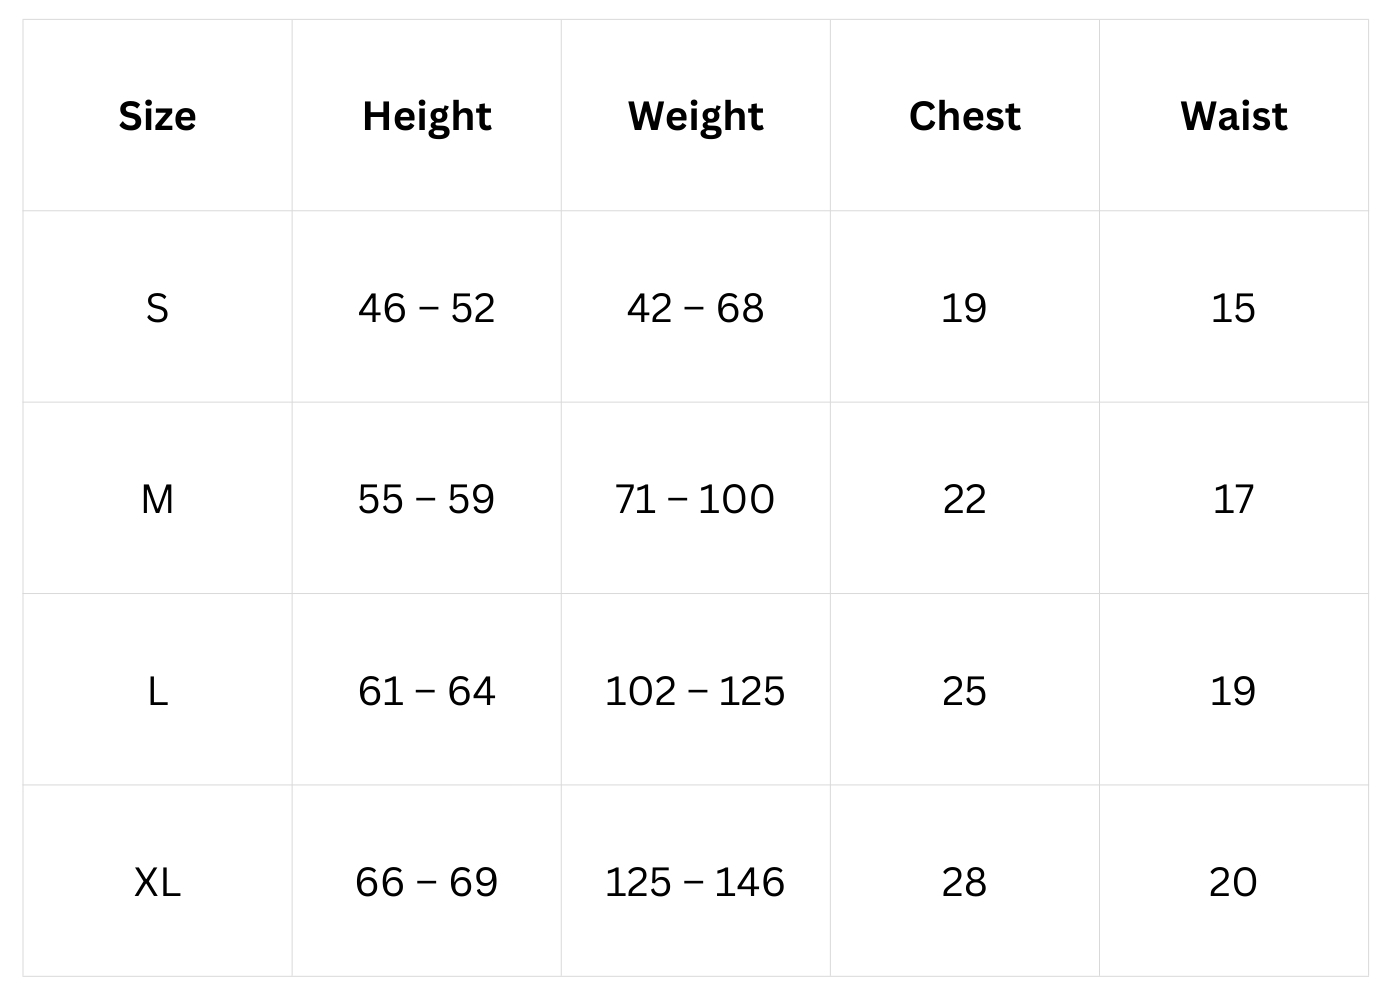The height and width of the screenshot is (1000, 1400).
Task: Select the S size cell
Action: pos(157,308)
